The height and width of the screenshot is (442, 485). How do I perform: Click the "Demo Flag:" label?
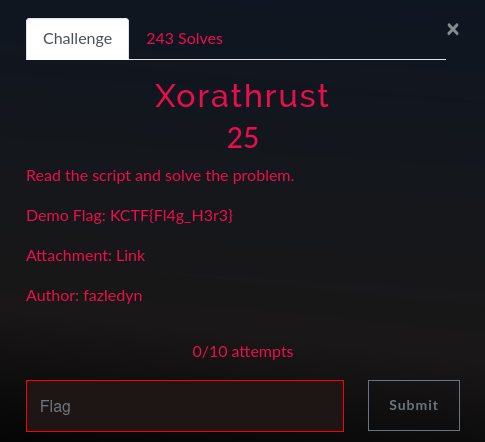coord(66,216)
